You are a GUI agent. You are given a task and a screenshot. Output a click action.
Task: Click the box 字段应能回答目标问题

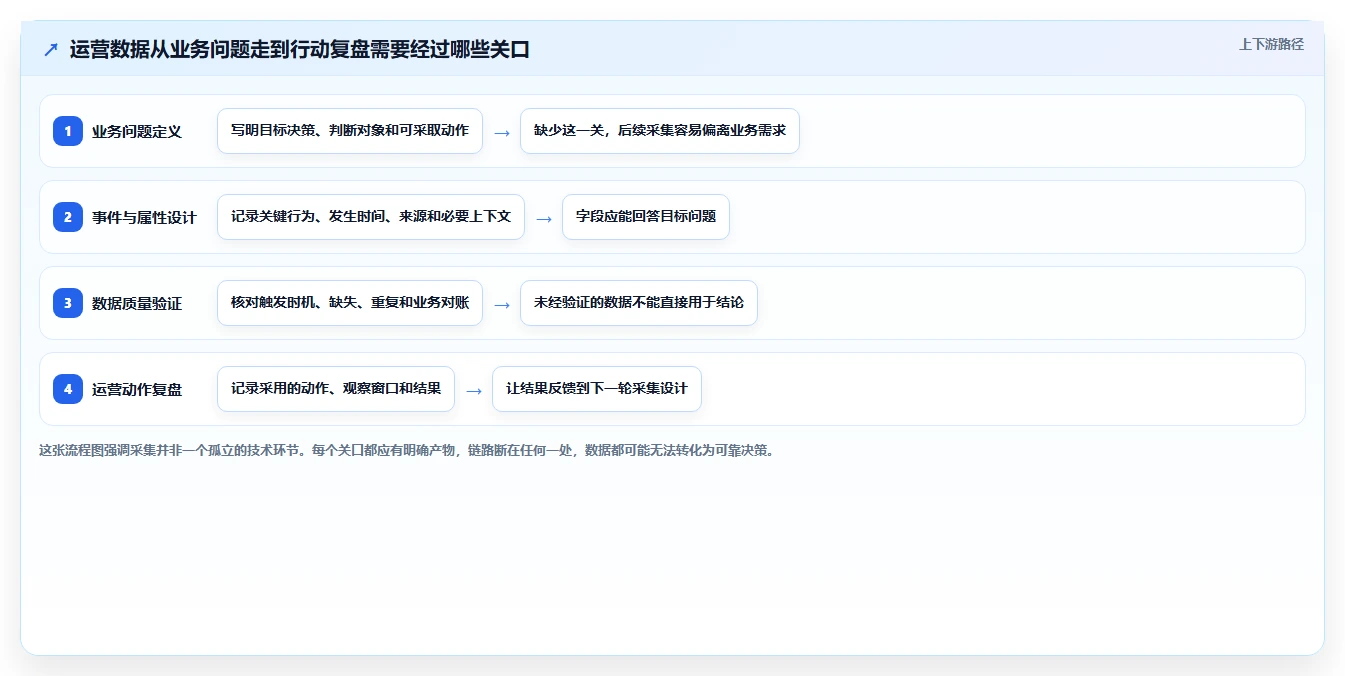(646, 217)
